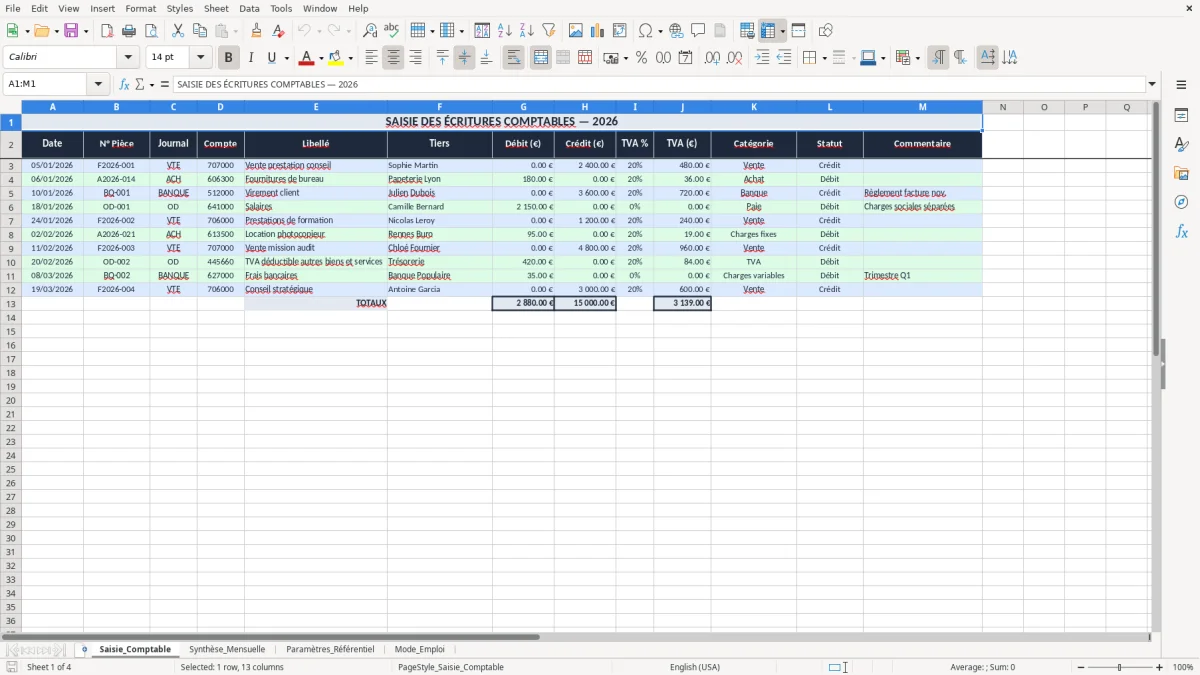The image size is (1200, 675).
Task: Expand the Name Box dropdown arrow
Action: click(x=98, y=84)
